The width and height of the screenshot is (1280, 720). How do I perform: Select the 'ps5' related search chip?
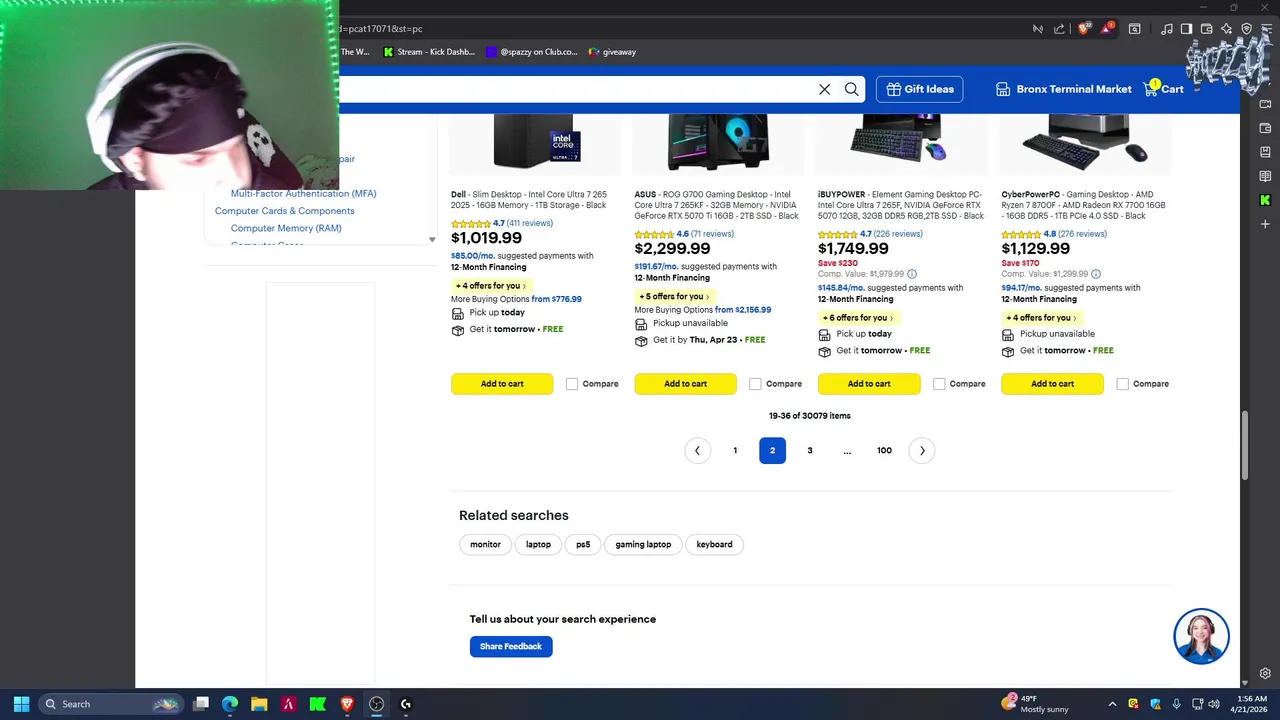583,545
